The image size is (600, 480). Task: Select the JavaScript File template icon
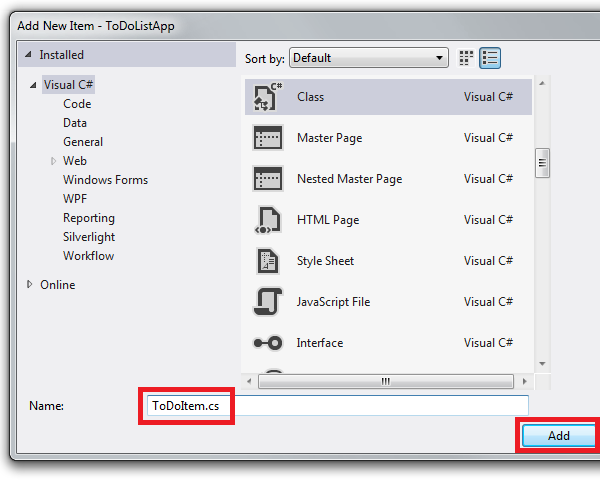(268, 302)
